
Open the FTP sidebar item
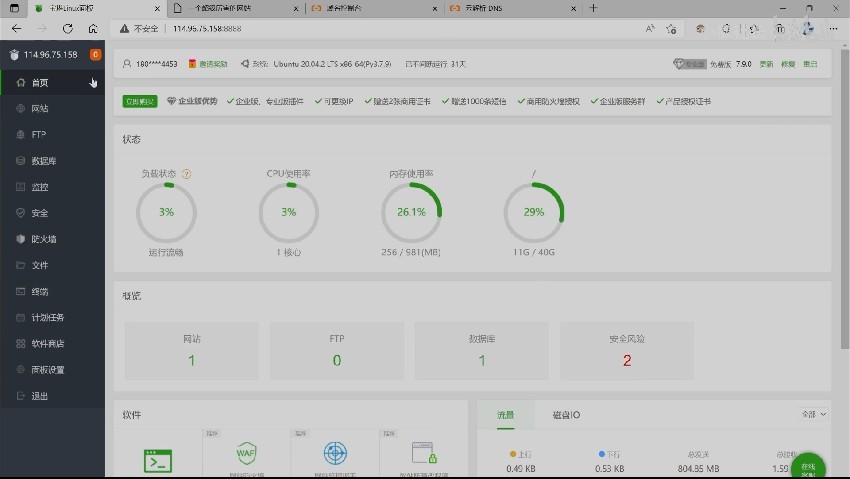click(x=53, y=134)
